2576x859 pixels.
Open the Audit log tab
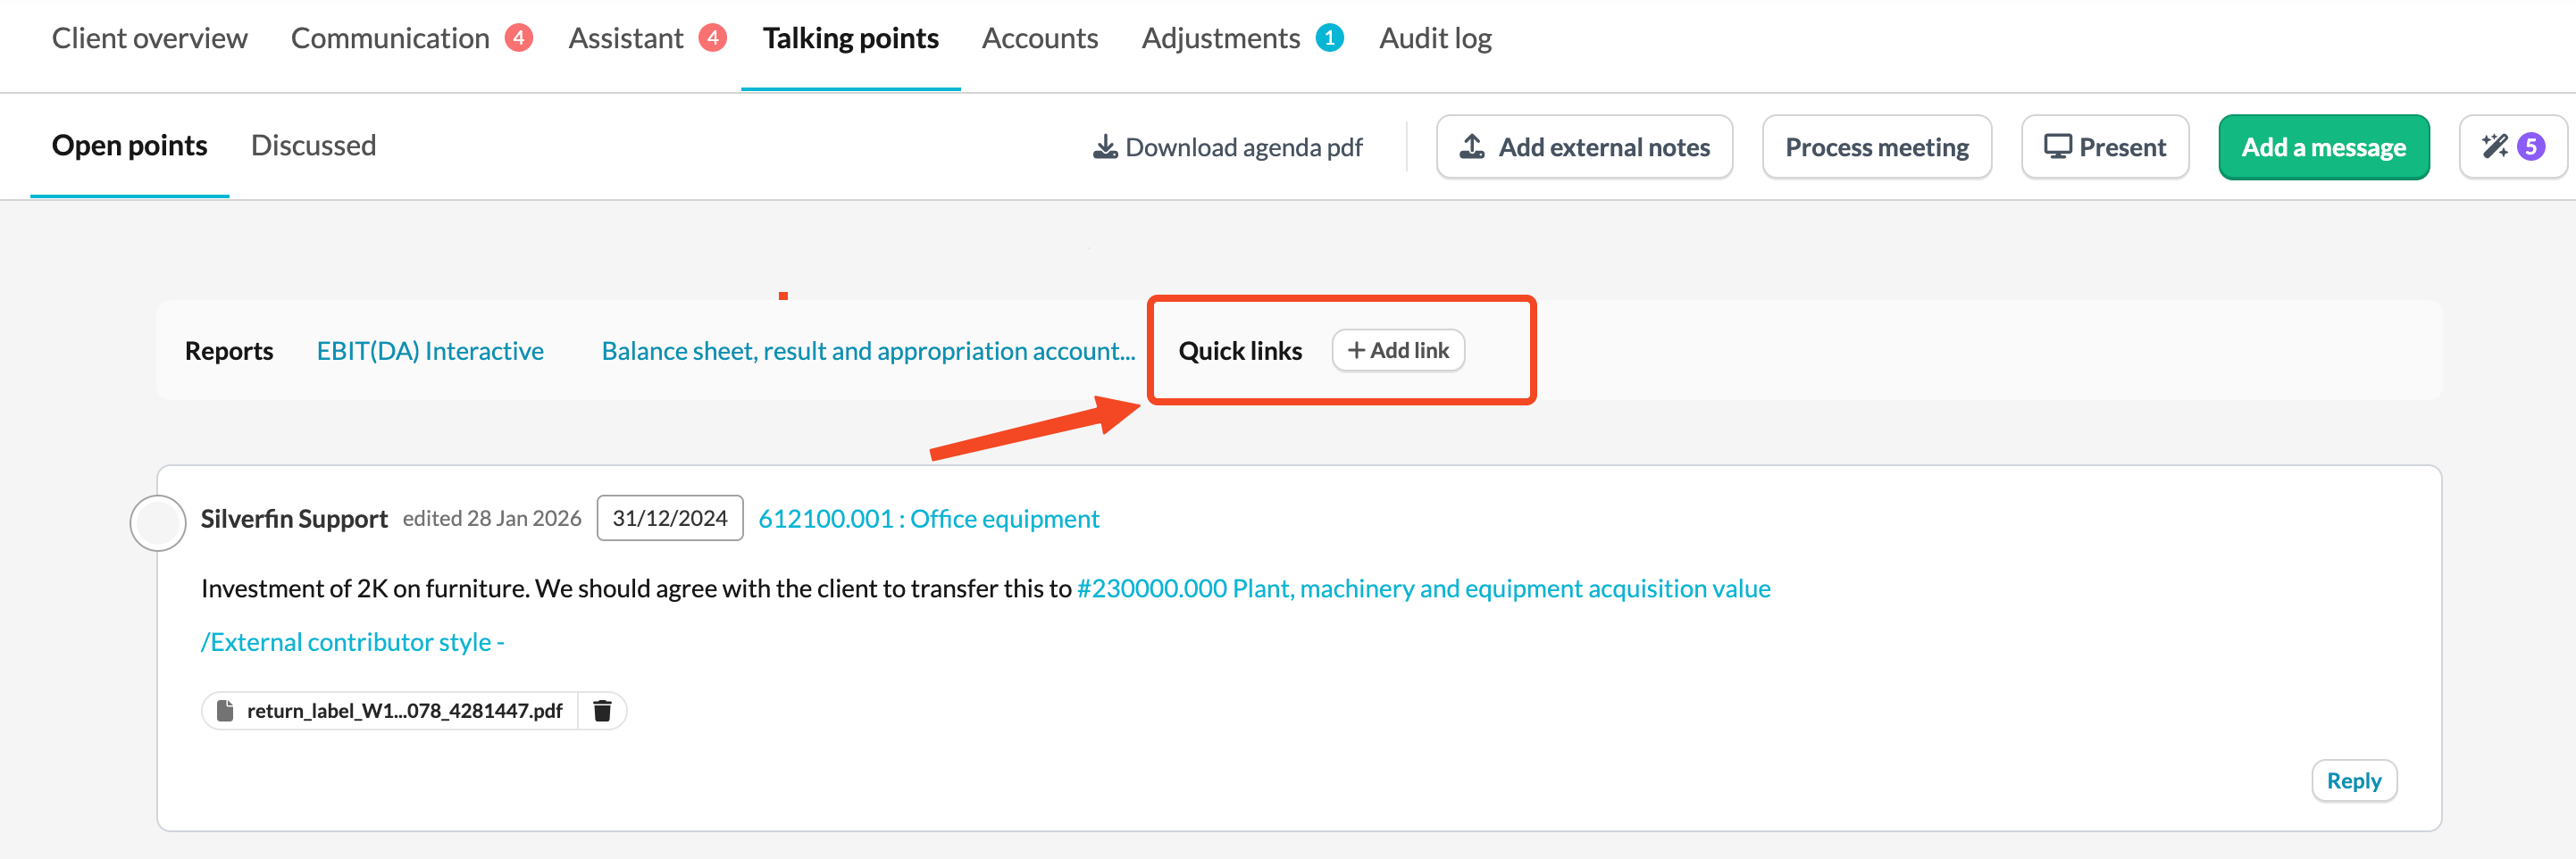[1435, 38]
